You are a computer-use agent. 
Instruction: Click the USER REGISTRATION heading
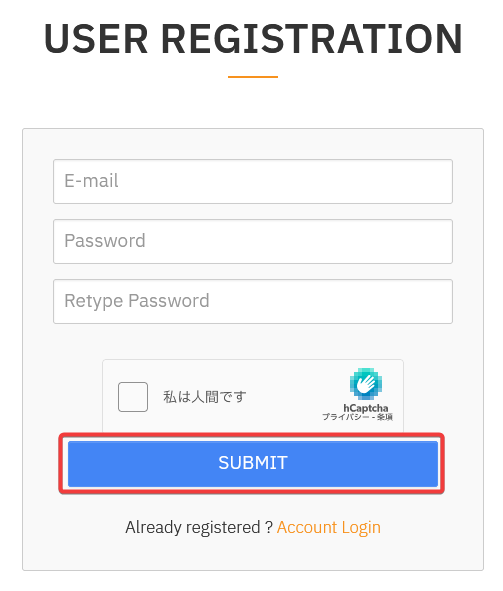[253, 38]
